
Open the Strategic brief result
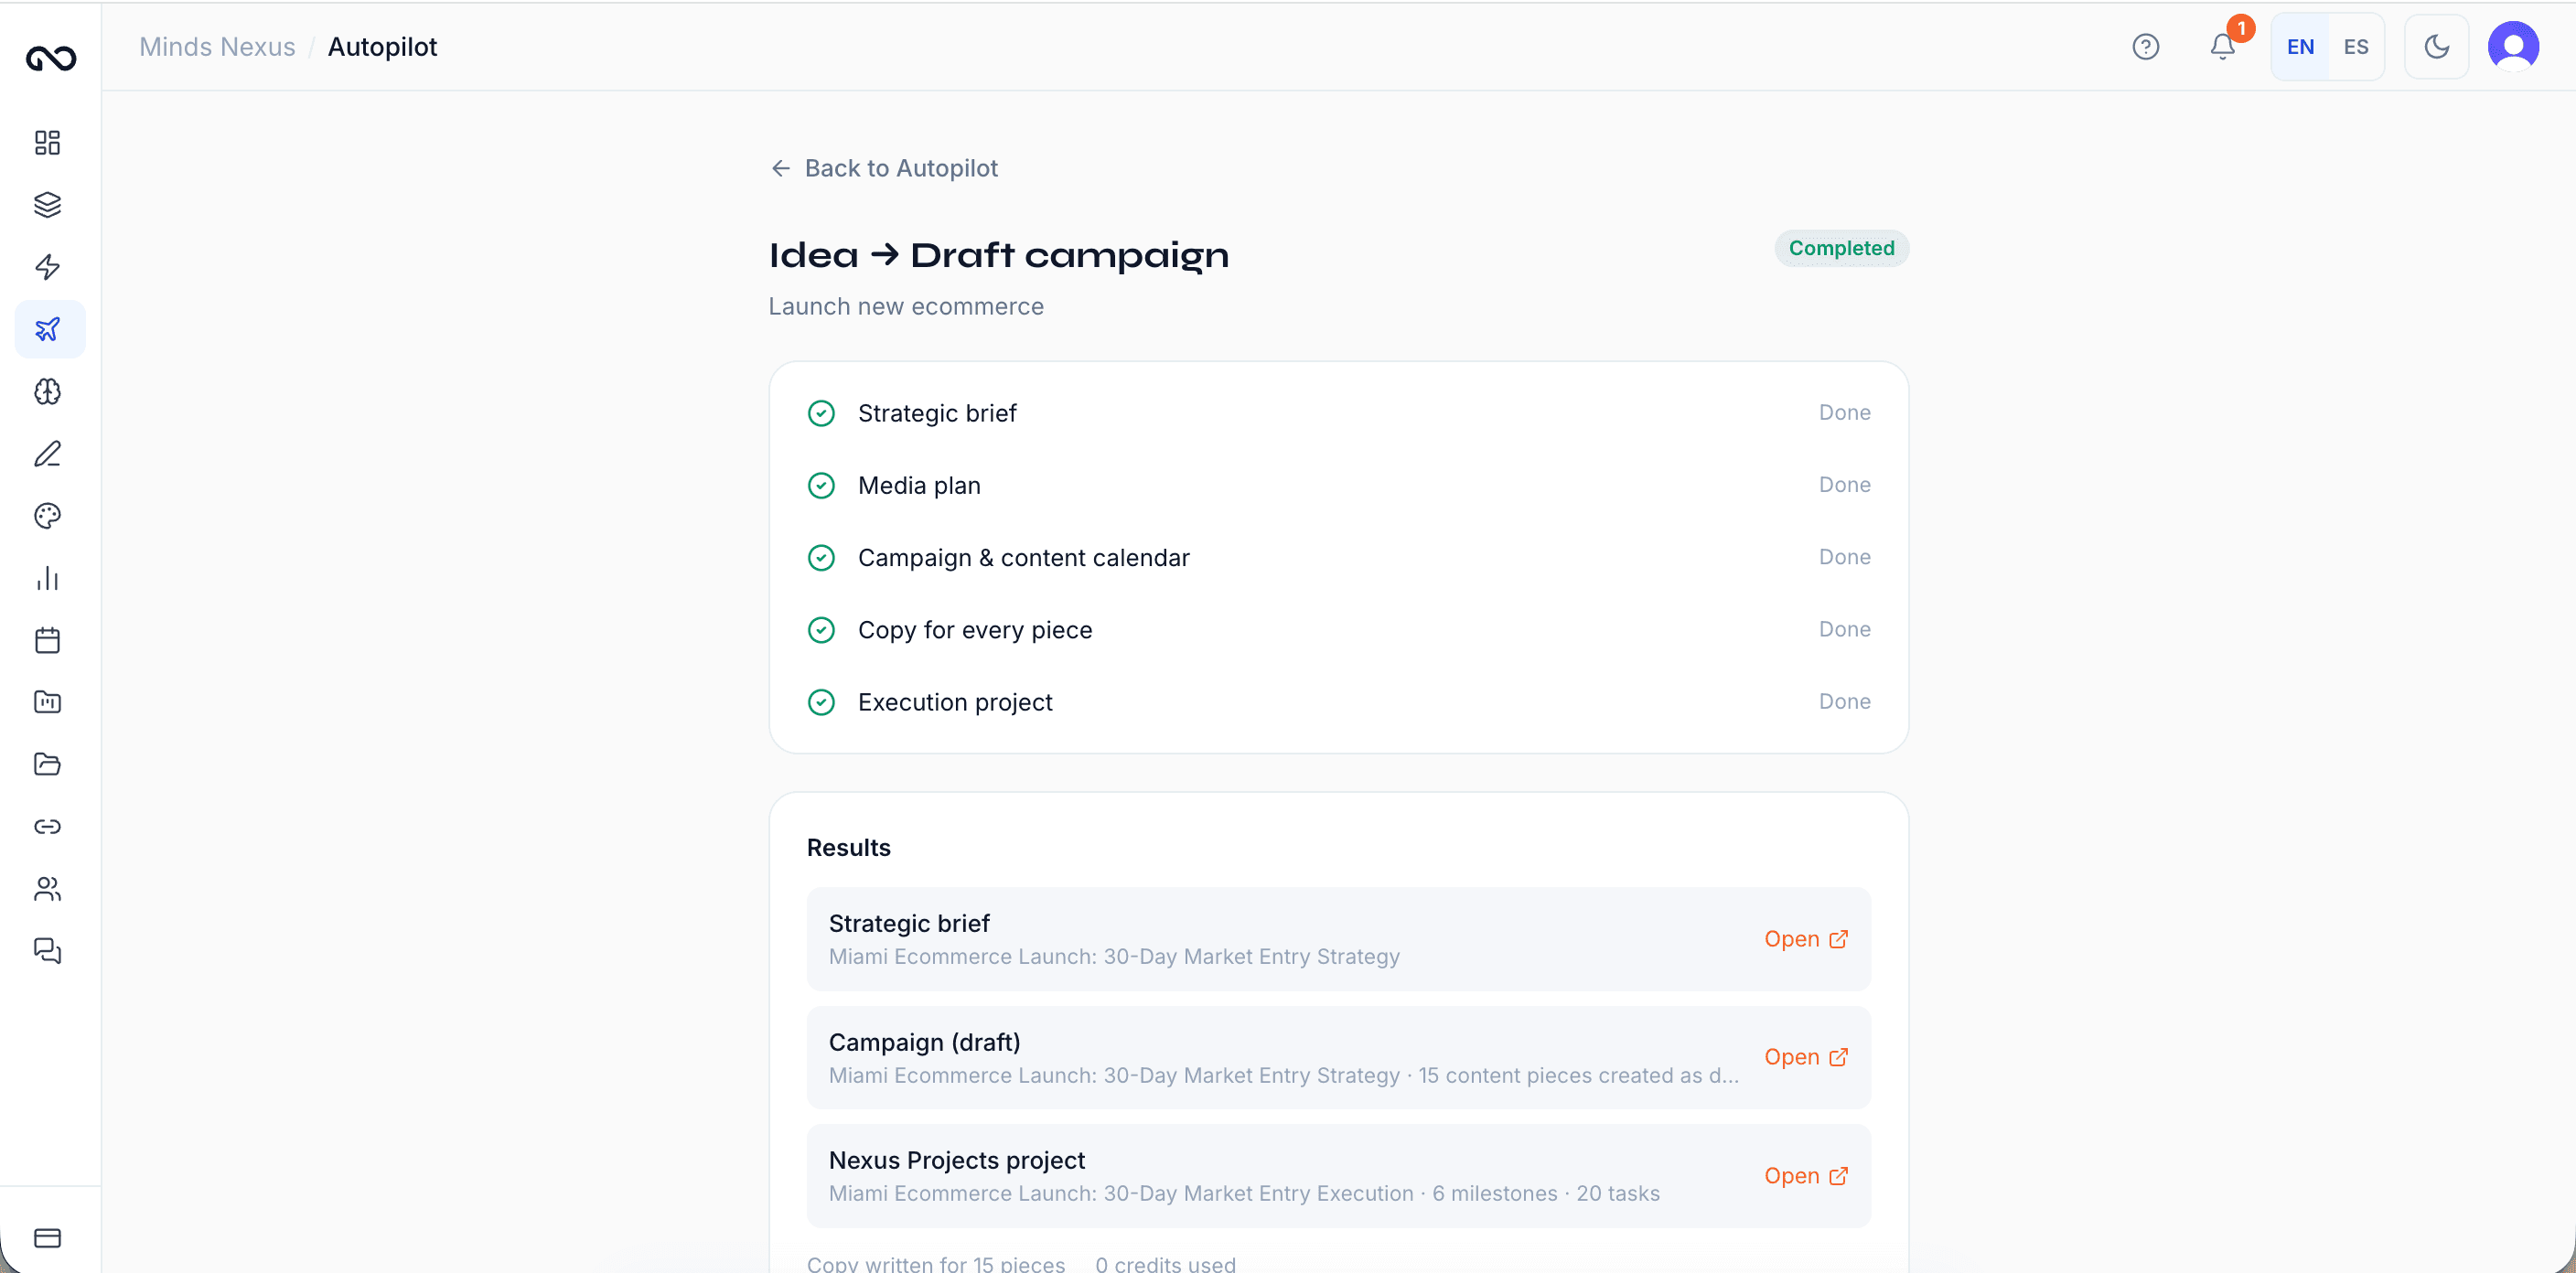point(1805,939)
